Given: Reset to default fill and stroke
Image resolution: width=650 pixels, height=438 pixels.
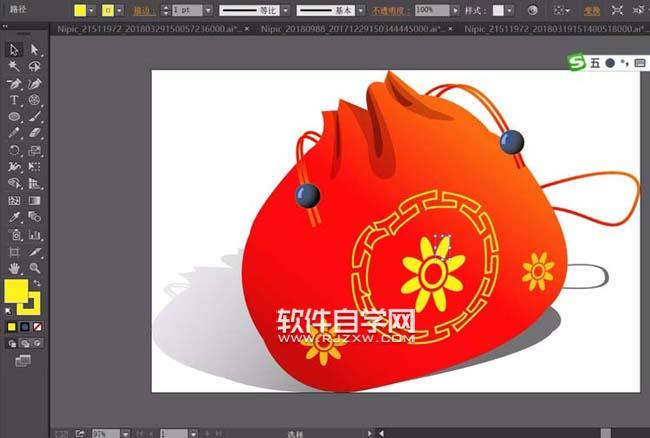Looking at the screenshot, I should coord(8,311).
